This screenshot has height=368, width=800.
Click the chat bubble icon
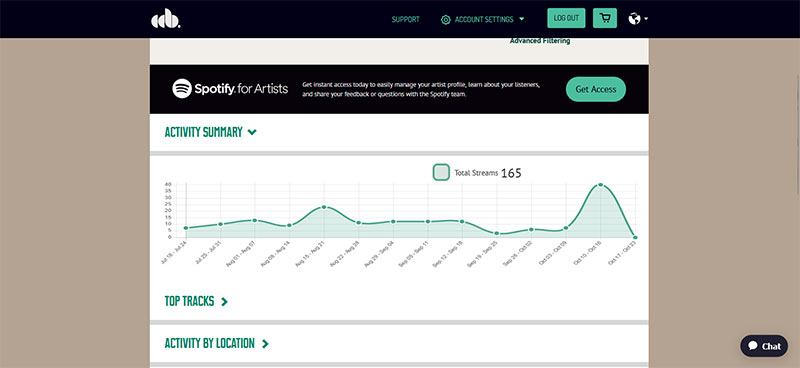(x=753, y=346)
